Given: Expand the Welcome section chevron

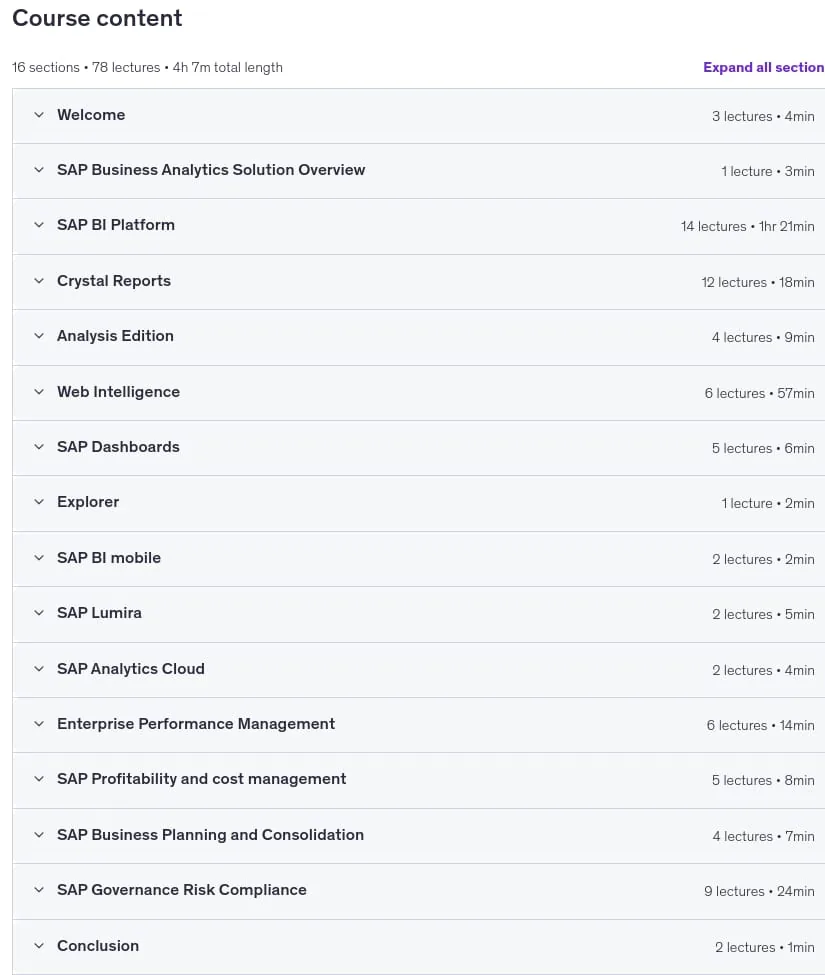Looking at the screenshot, I should 39,115.
